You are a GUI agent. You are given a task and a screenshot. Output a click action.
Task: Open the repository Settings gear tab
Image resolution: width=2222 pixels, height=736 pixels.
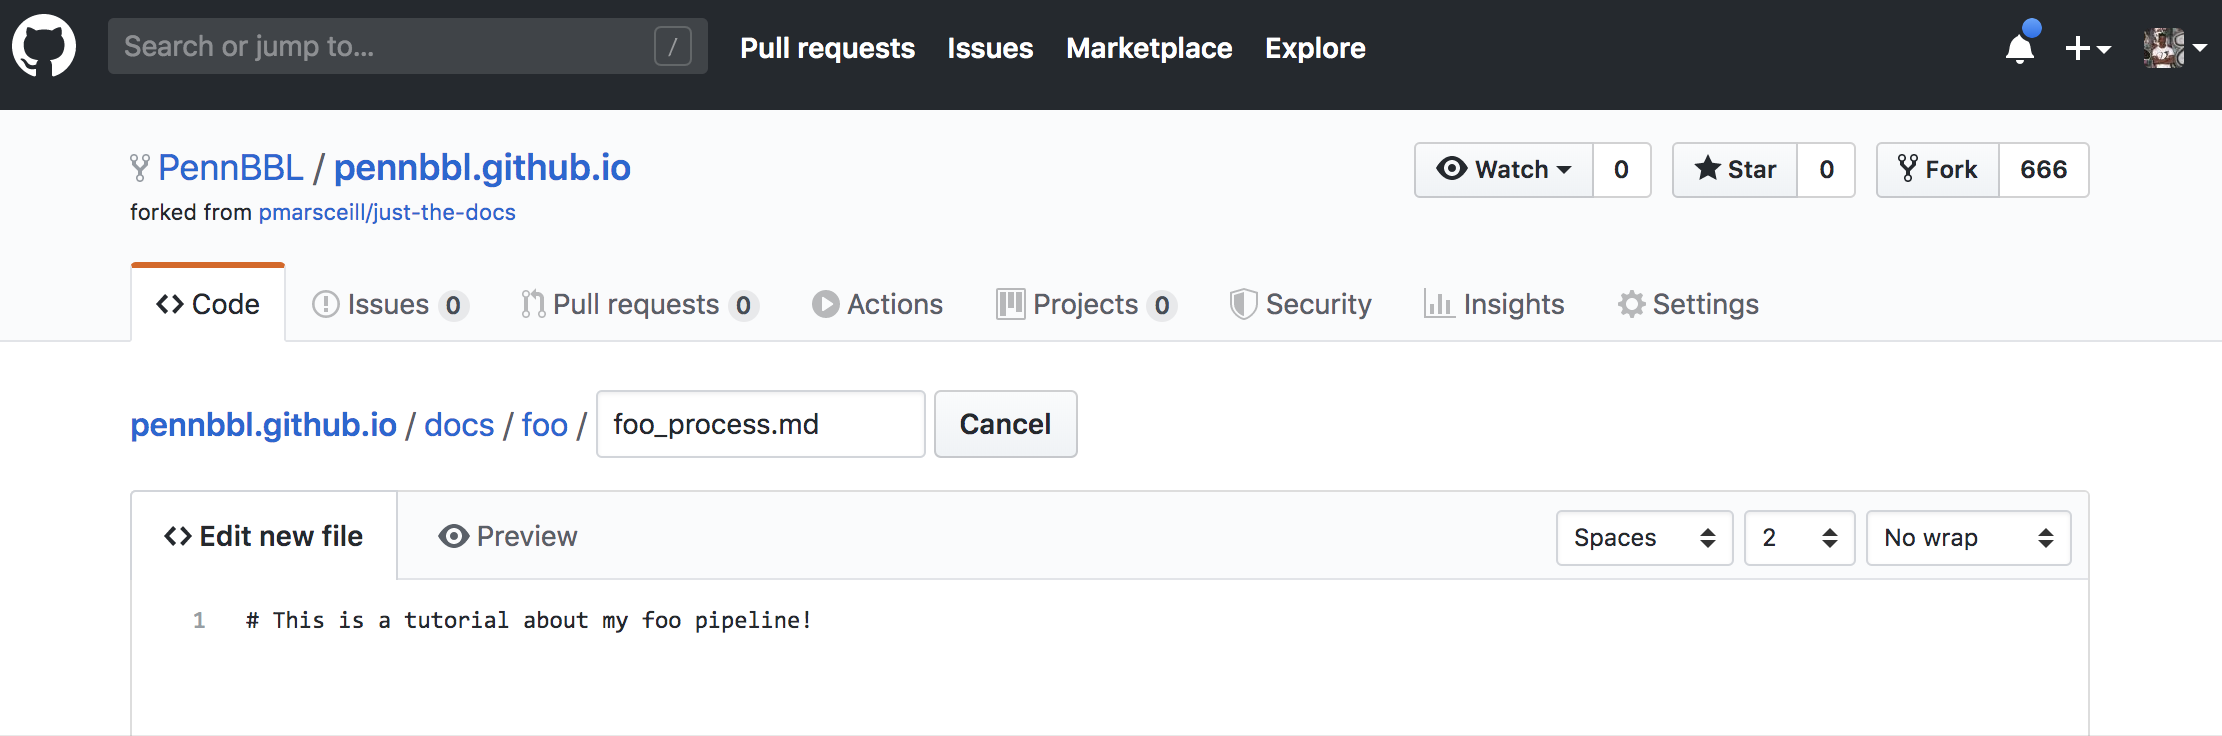coord(1688,304)
